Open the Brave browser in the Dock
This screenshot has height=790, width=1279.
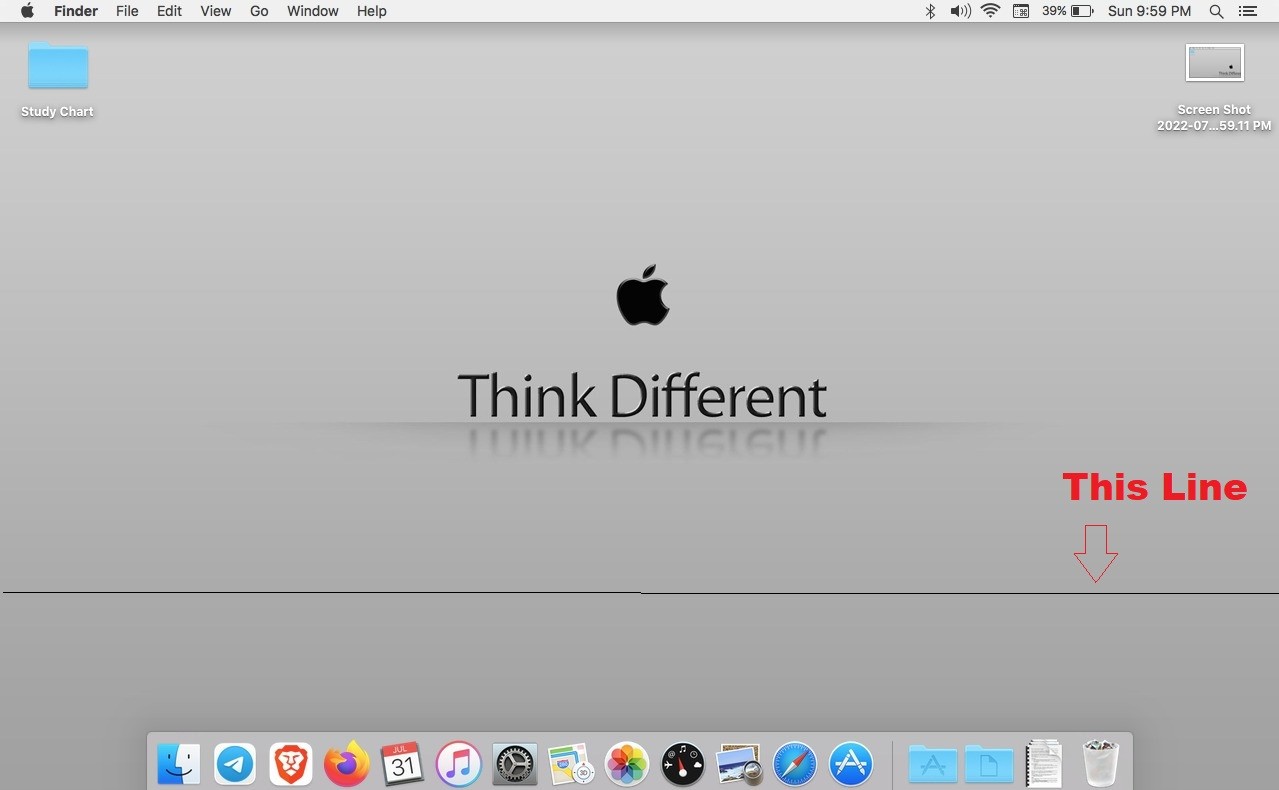tap(291, 765)
